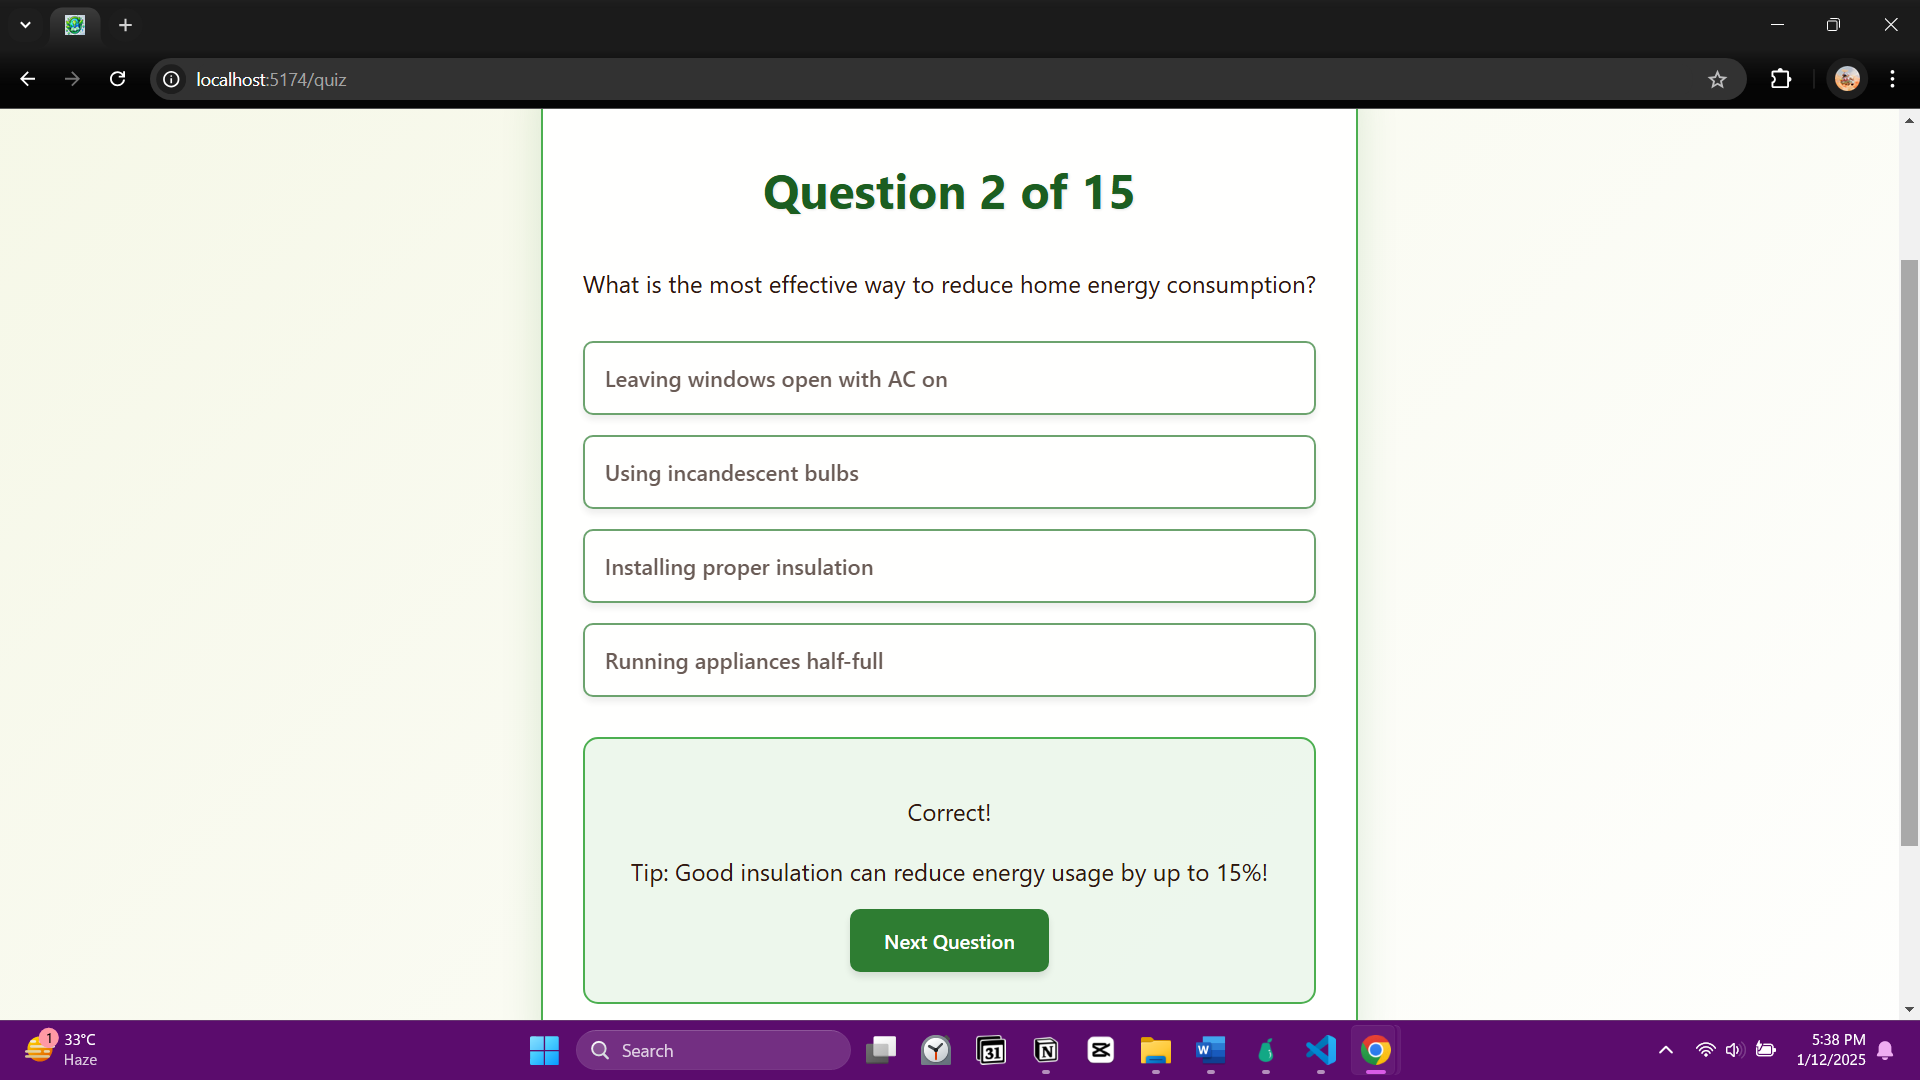Image resolution: width=1920 pixels, height=1080 pixels.
Task: Open Chrome three-dot menu
Action: click(x=1892, y=79)
